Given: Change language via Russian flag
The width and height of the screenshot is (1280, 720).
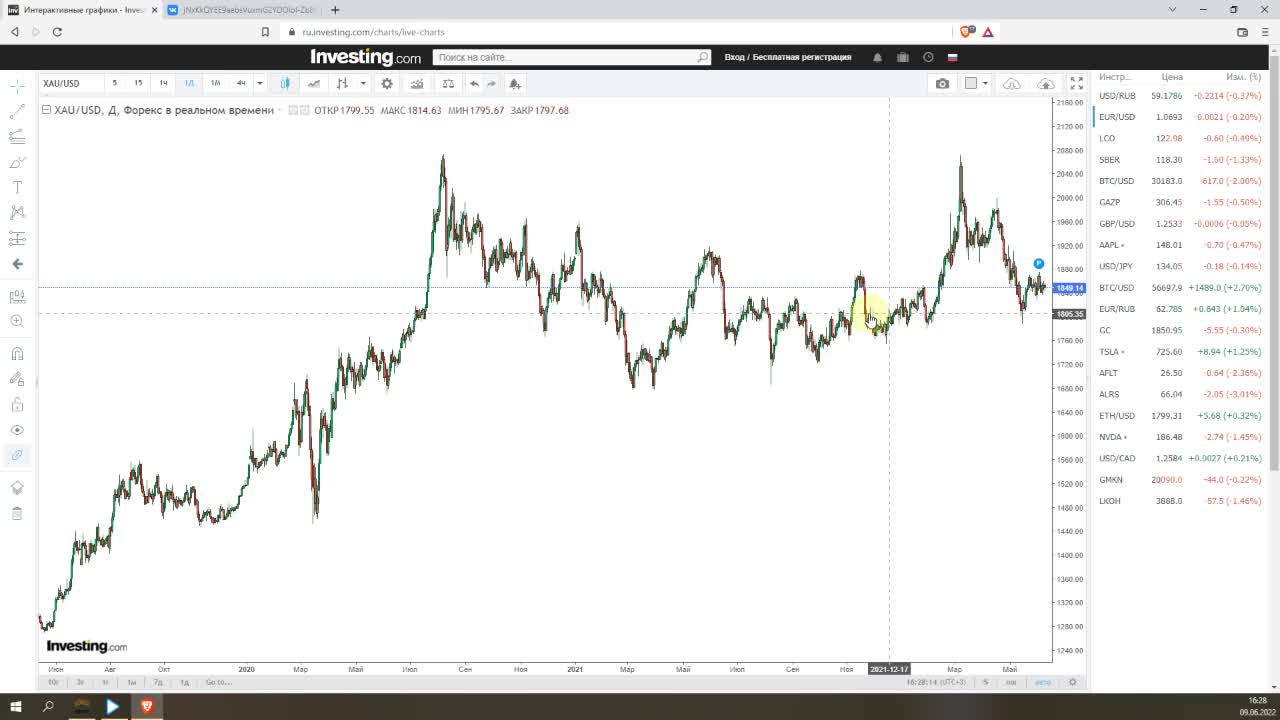Looking at the screenshot, I should click(x=952, y=57).
